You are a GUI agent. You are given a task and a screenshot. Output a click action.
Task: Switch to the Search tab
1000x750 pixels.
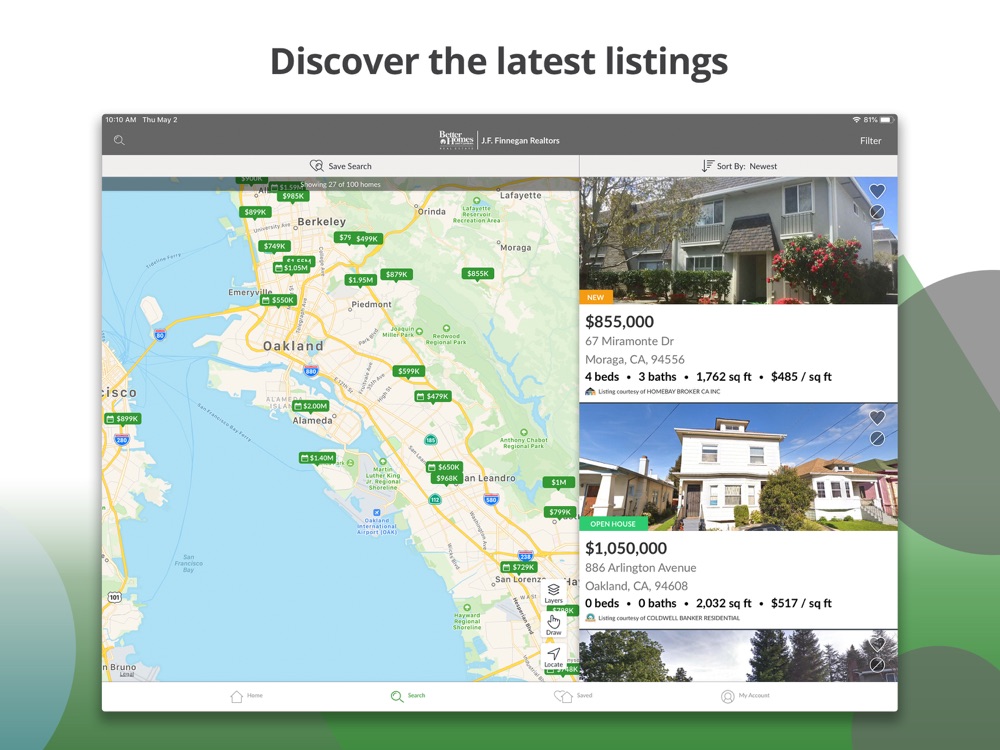point(408,696)
